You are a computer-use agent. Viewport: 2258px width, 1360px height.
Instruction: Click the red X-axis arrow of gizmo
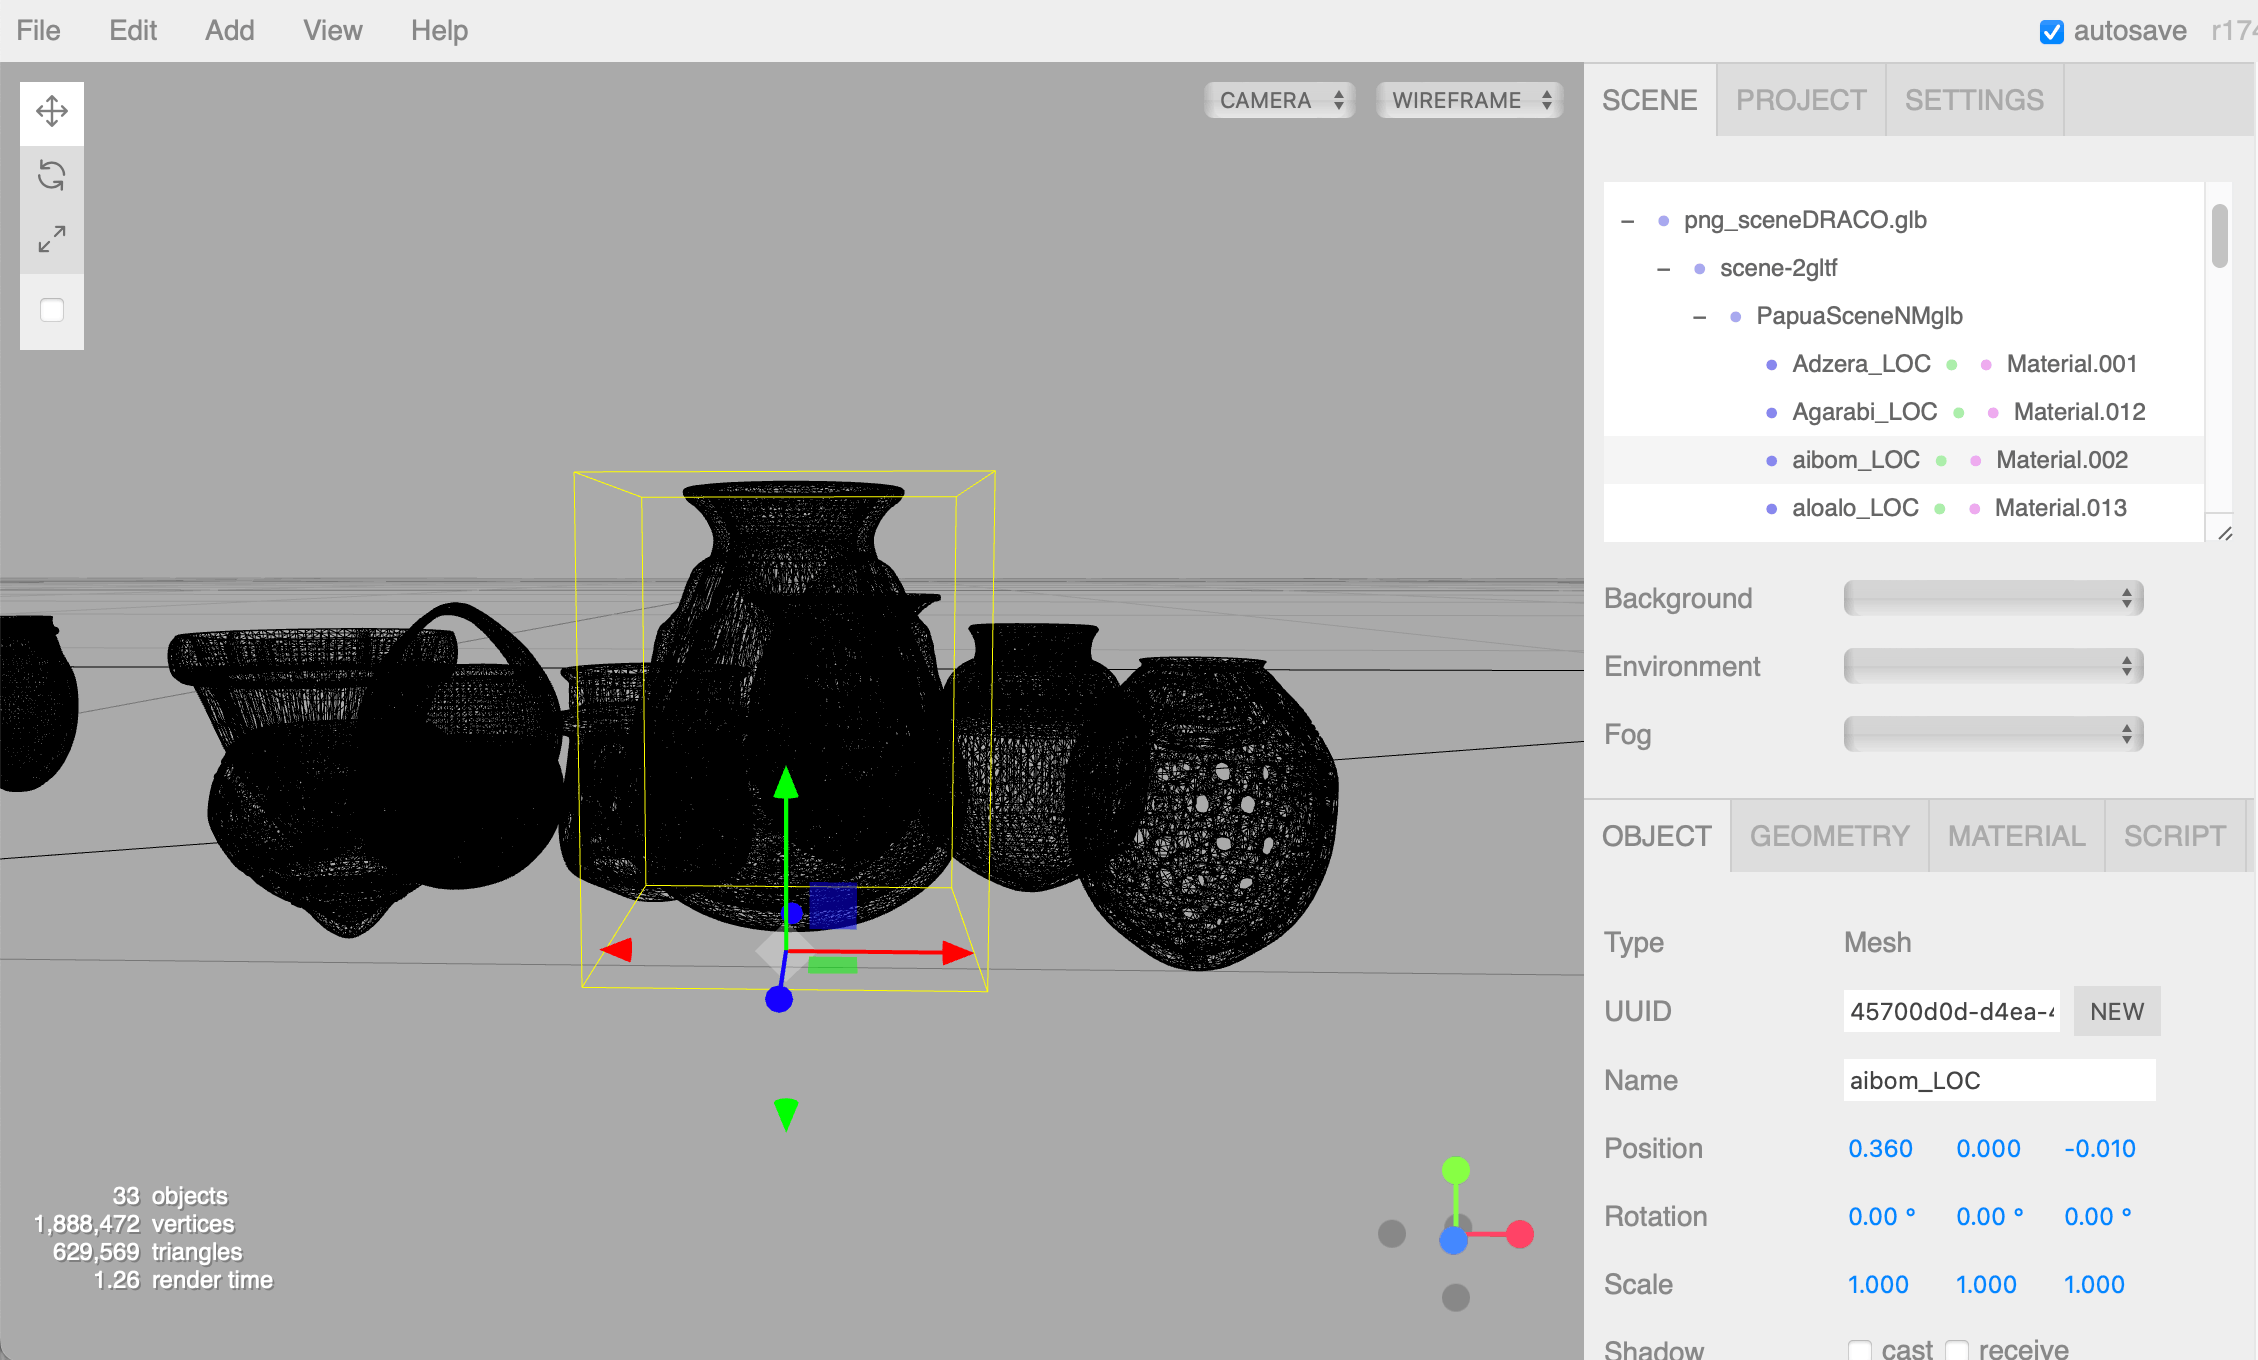pos(957,952)
